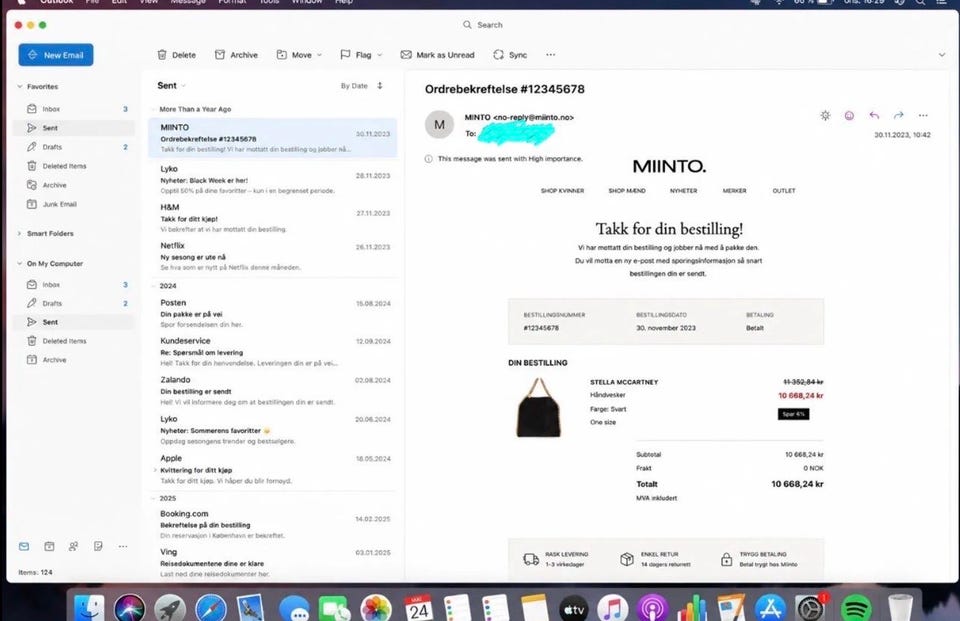Open Spotify from the Dock

(x=856, y=609)
